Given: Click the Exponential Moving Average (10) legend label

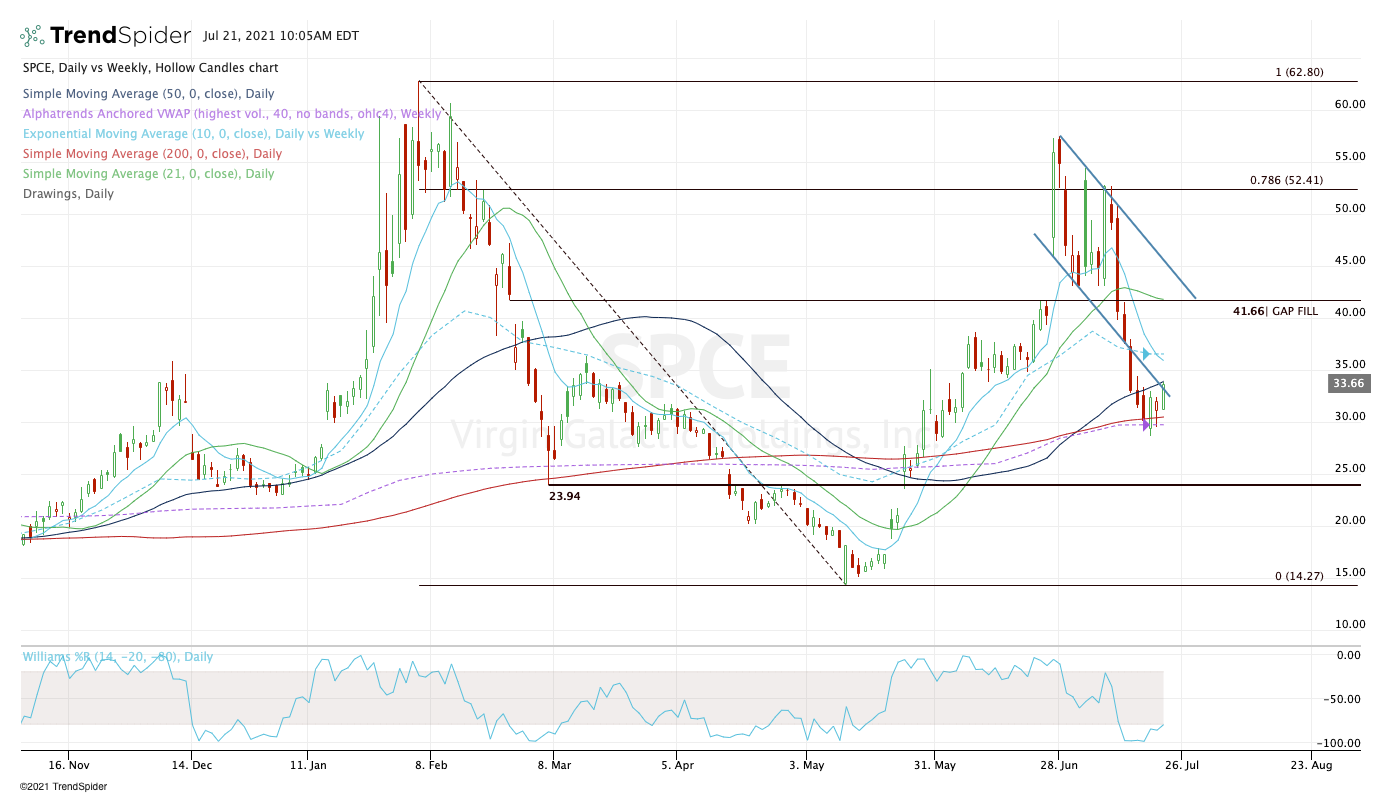Looking at the screenshot, I should (193, 134).
